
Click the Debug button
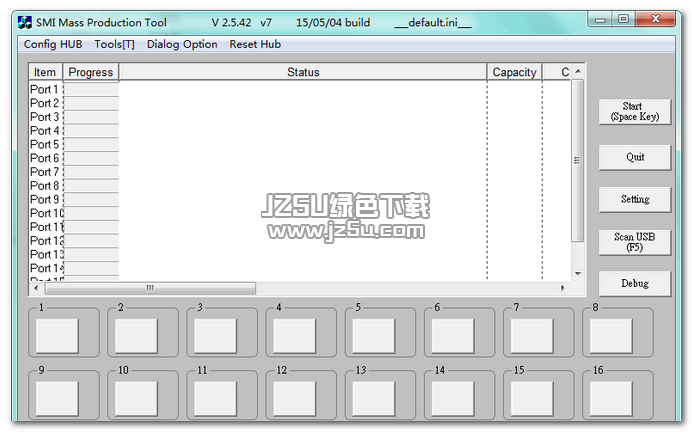pos(635,283)
